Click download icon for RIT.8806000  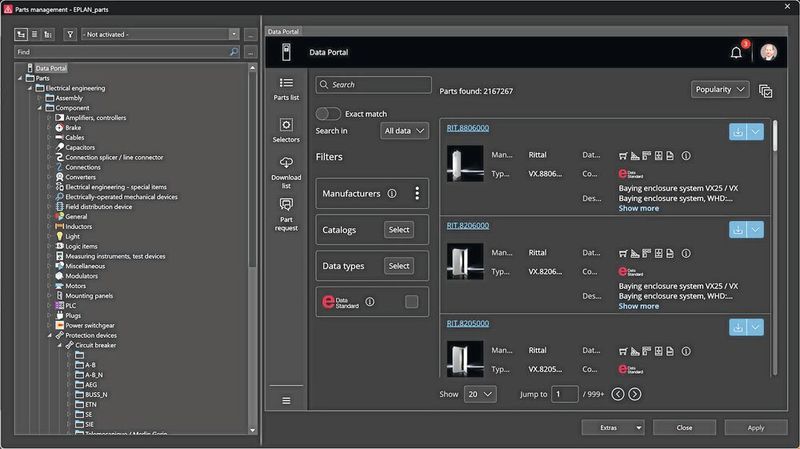738,132
